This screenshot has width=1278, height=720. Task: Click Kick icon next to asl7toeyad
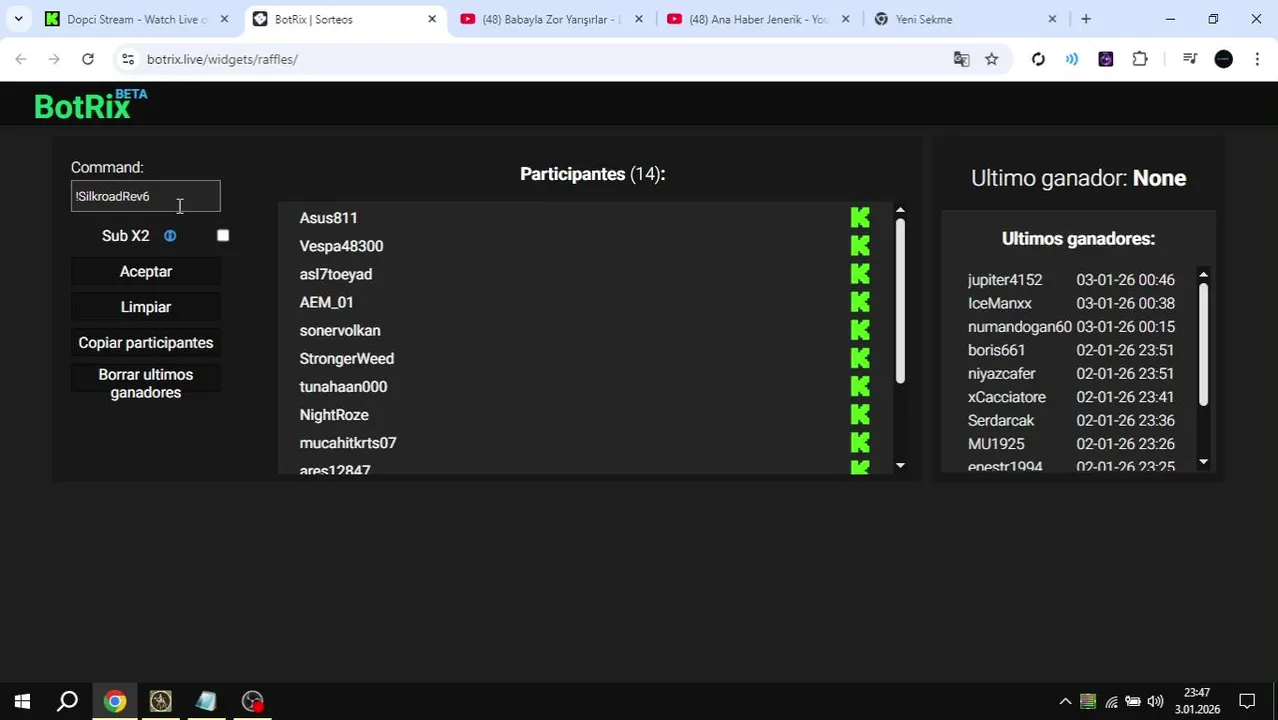(860, 274)
